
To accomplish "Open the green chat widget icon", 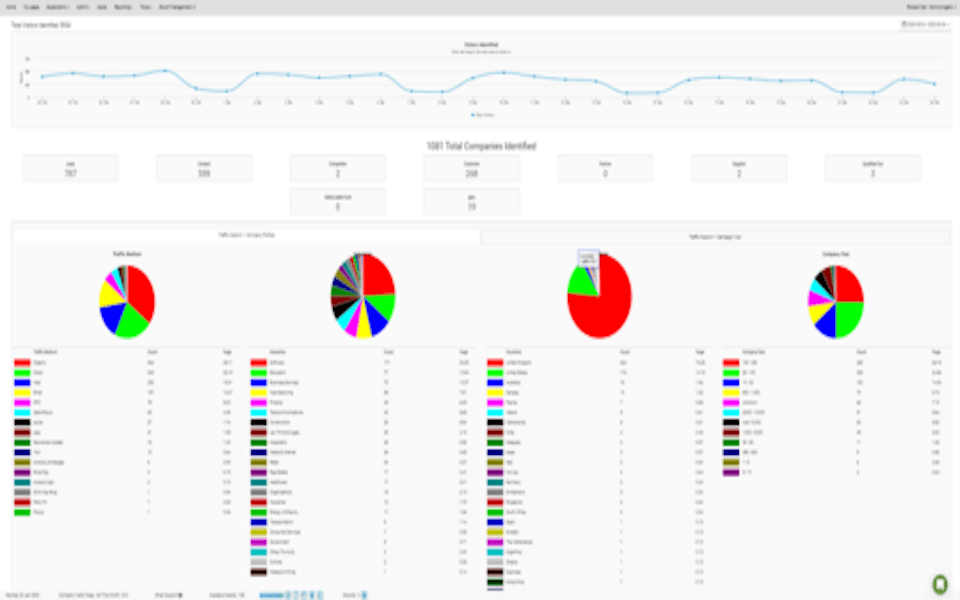I will point(939,583).
